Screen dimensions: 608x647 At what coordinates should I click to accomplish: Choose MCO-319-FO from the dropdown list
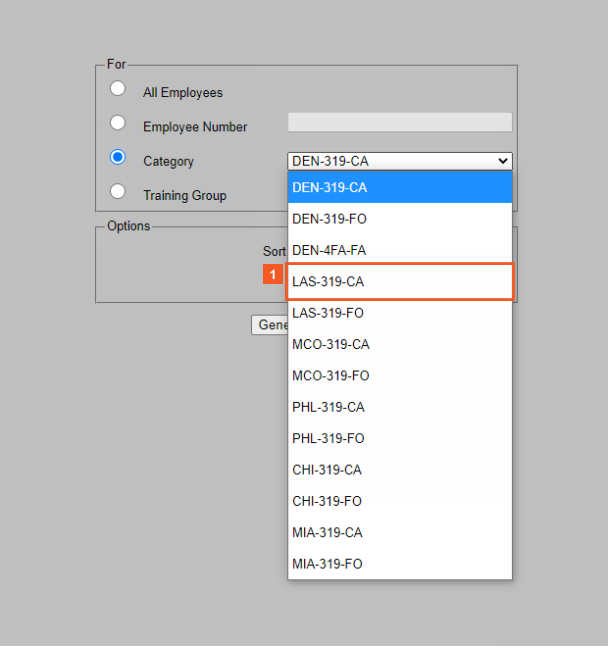click(400, 375)
